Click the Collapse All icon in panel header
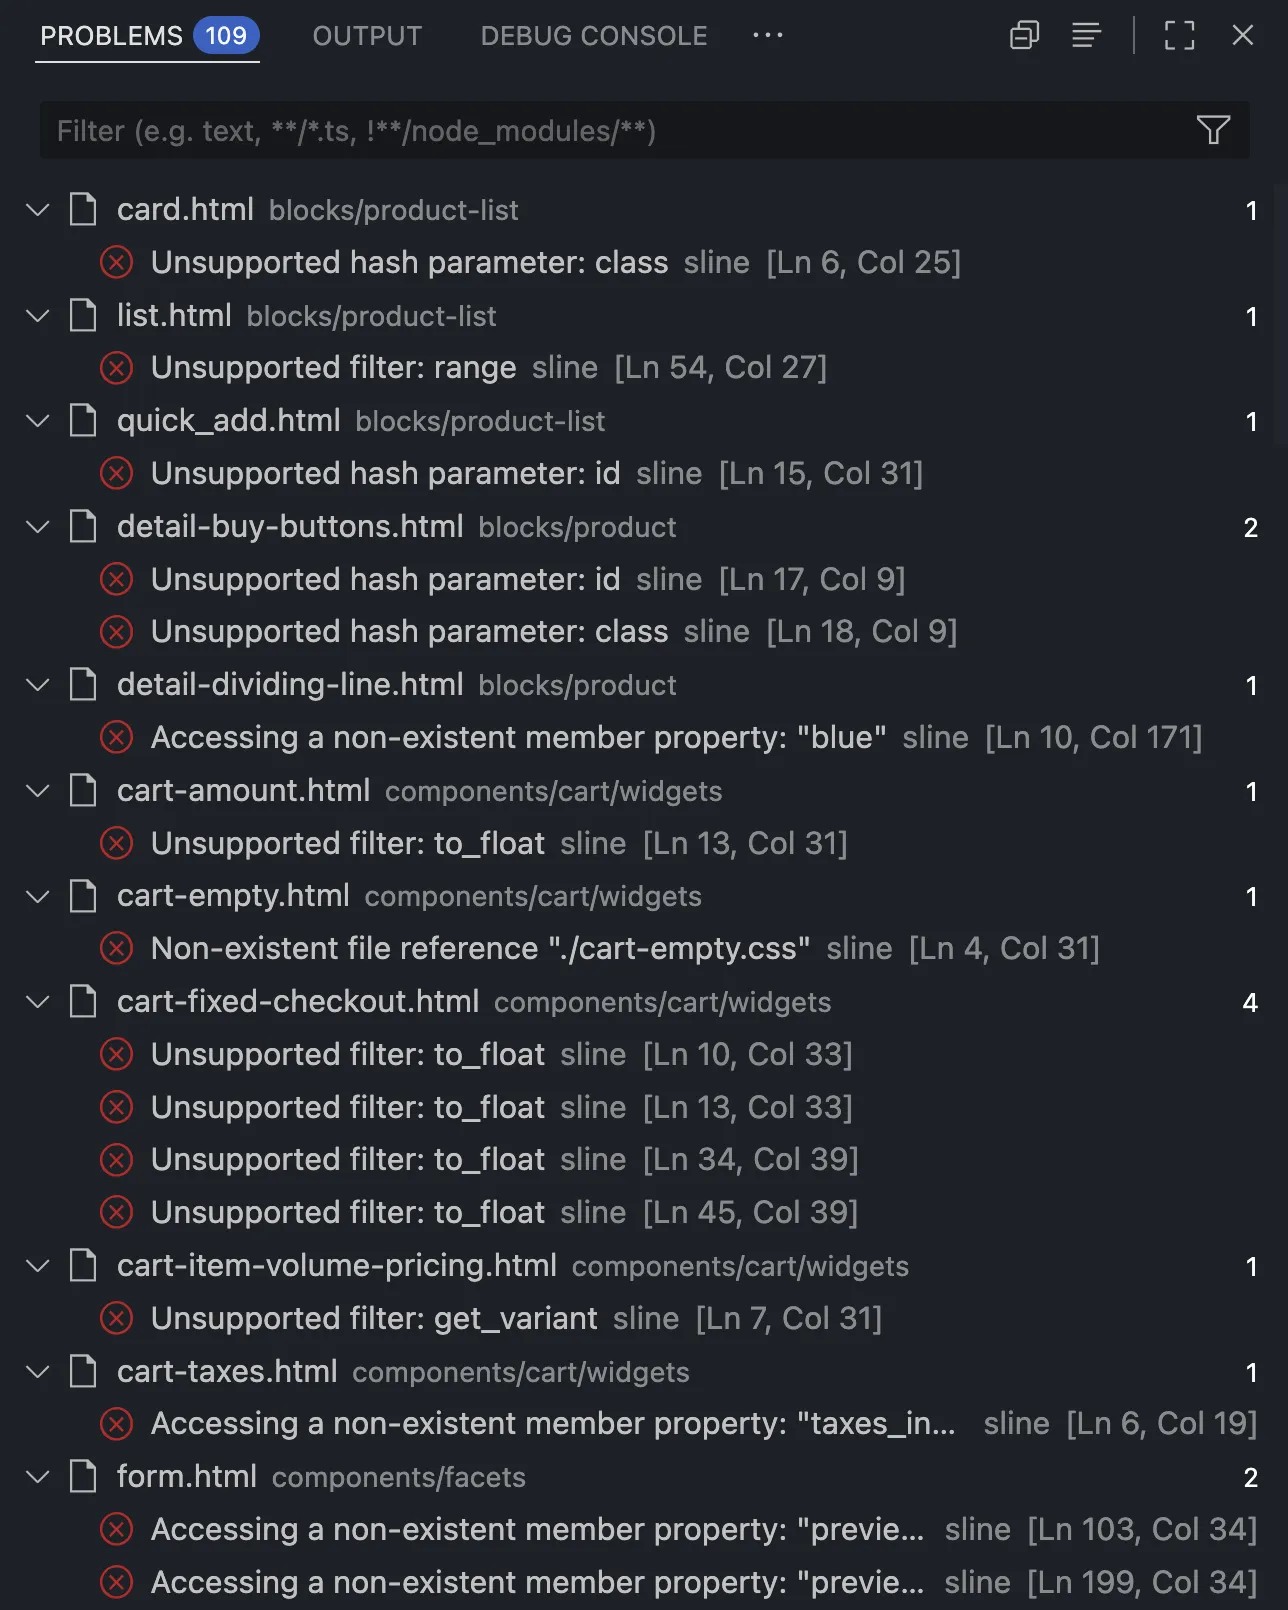The image size is (1288, 1610). [1024, 36]
